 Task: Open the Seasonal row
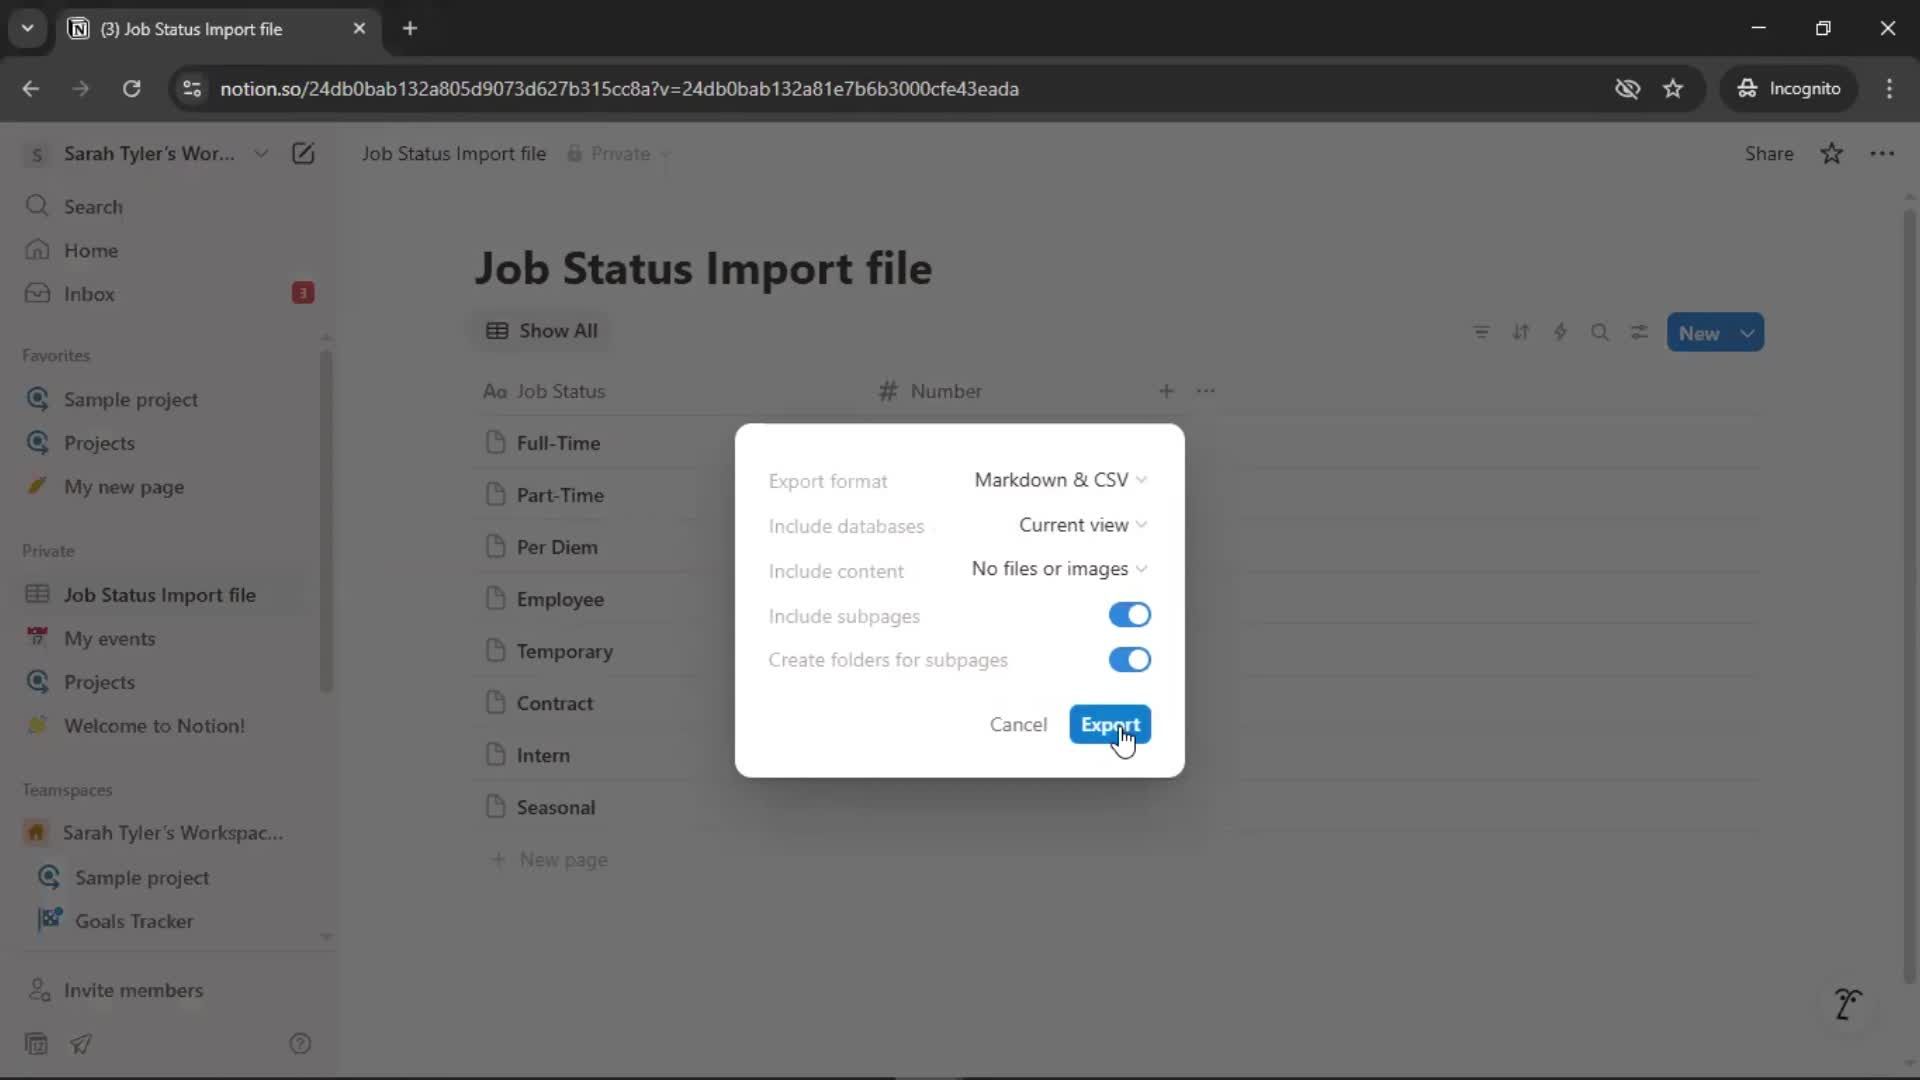[555, 807]
